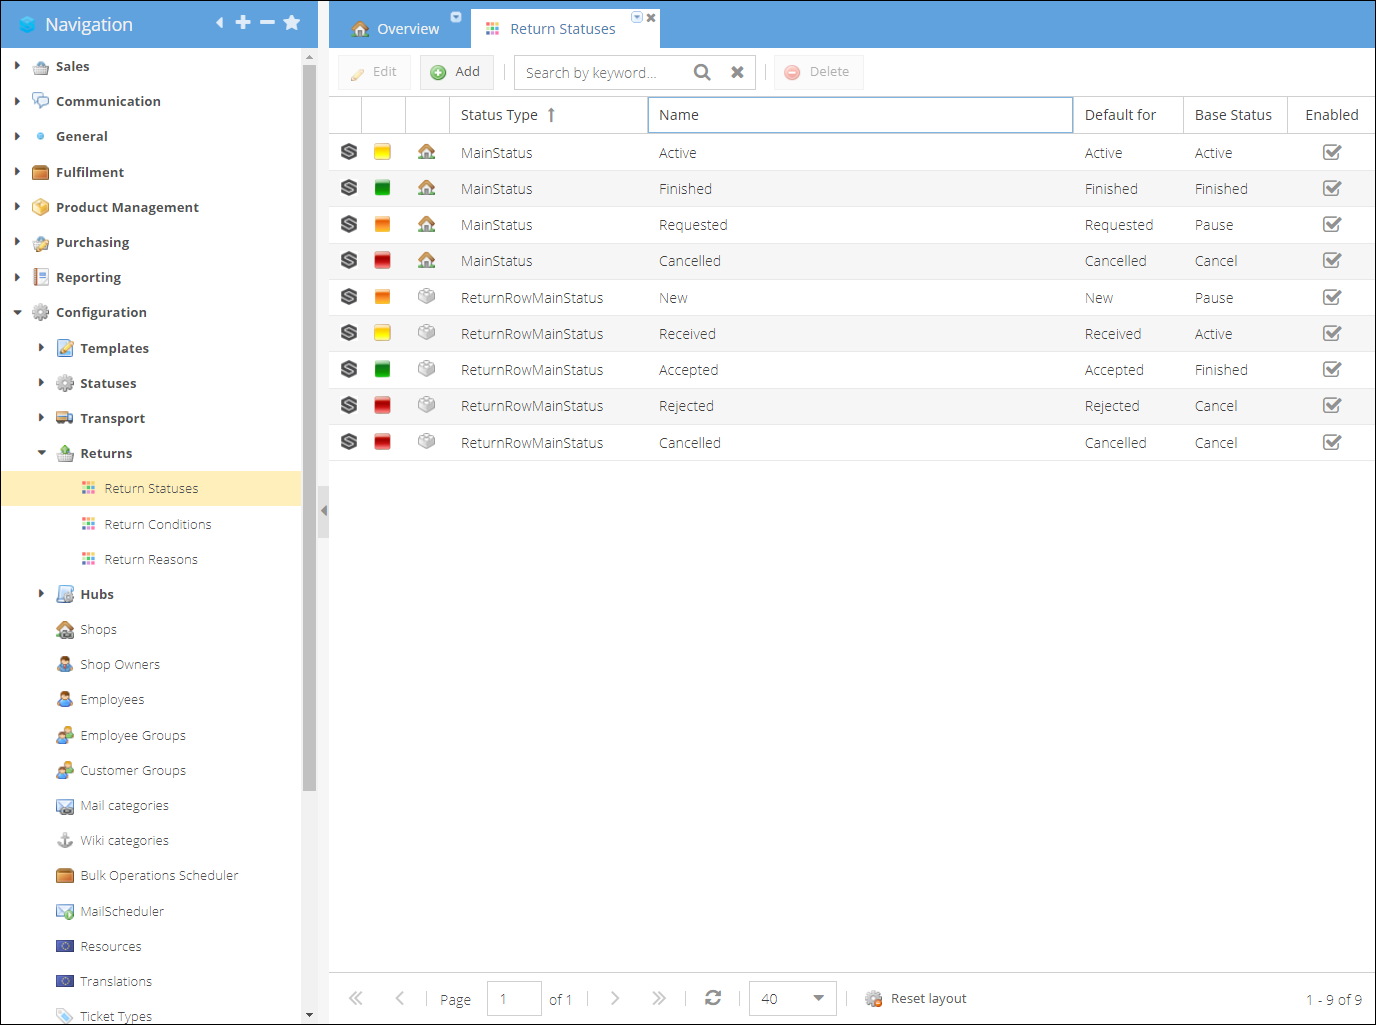Click the navigation panel vertical scrollbar
This screenshot has height=1025, width=1376.
click(309, 430)
